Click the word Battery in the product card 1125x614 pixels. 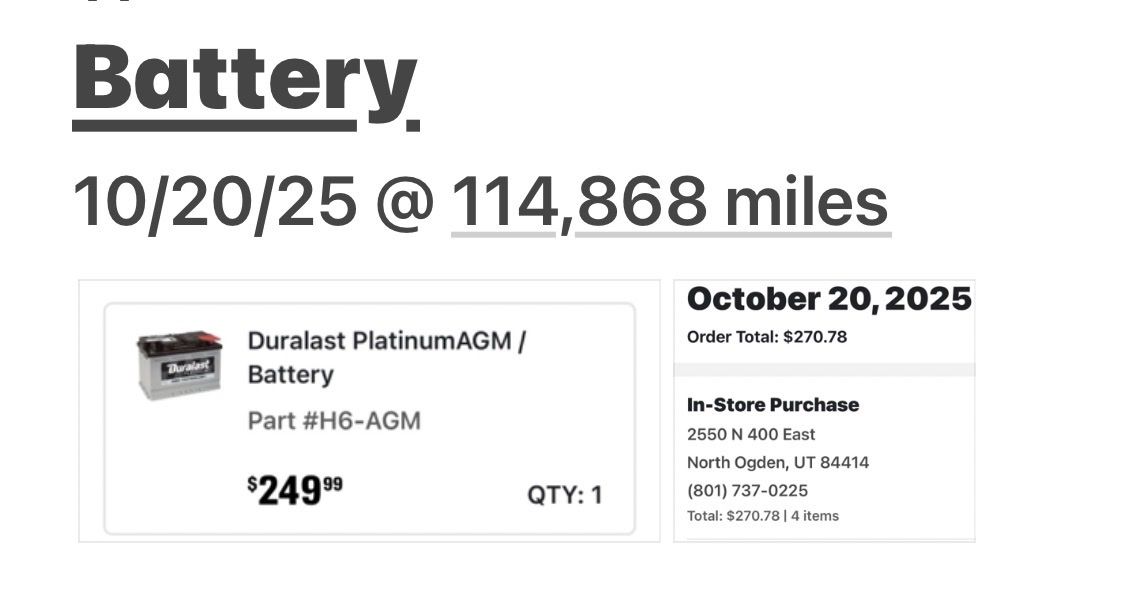[x=290, y=375]
